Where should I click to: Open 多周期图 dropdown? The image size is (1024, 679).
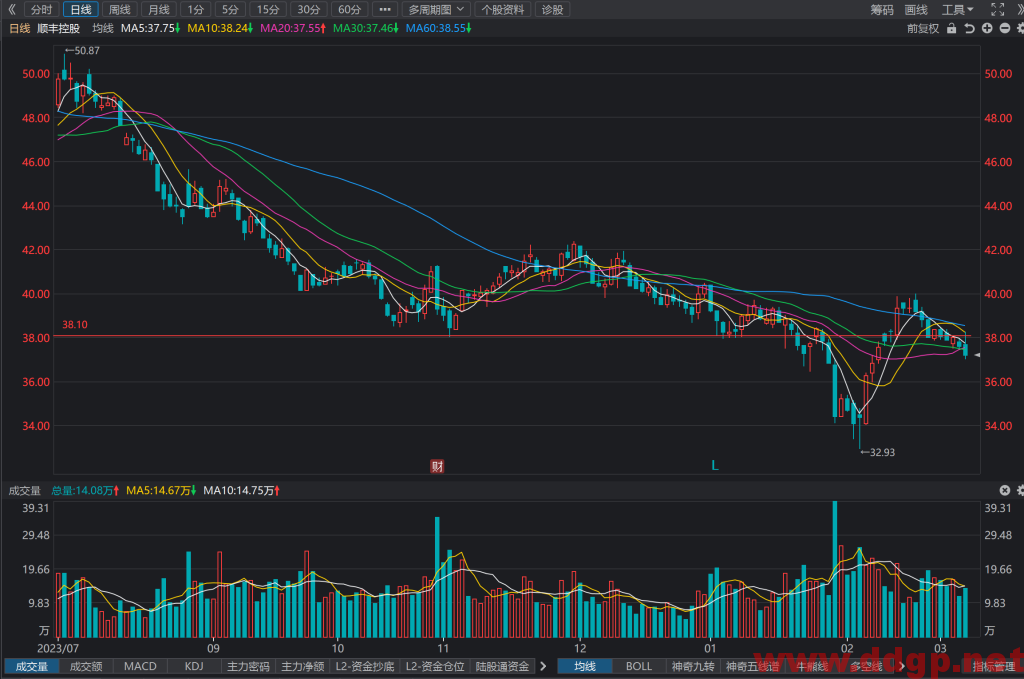[436, 9]
